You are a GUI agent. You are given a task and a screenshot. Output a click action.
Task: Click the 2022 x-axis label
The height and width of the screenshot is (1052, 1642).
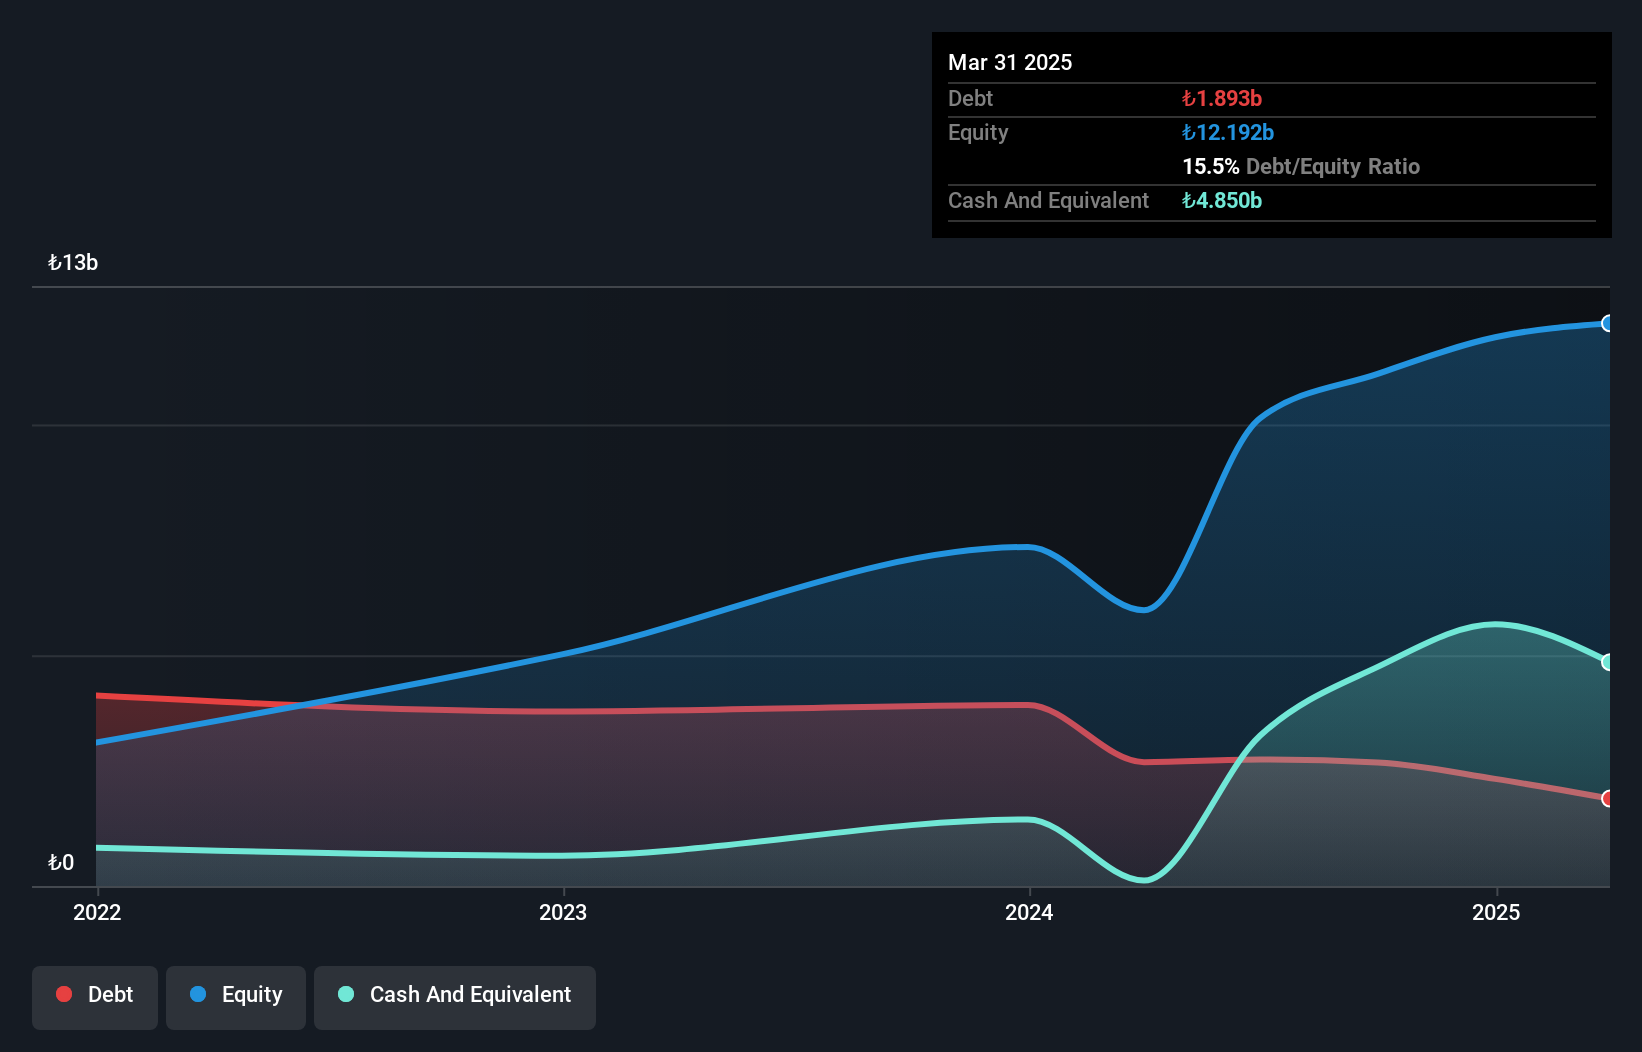coord(97,912)
